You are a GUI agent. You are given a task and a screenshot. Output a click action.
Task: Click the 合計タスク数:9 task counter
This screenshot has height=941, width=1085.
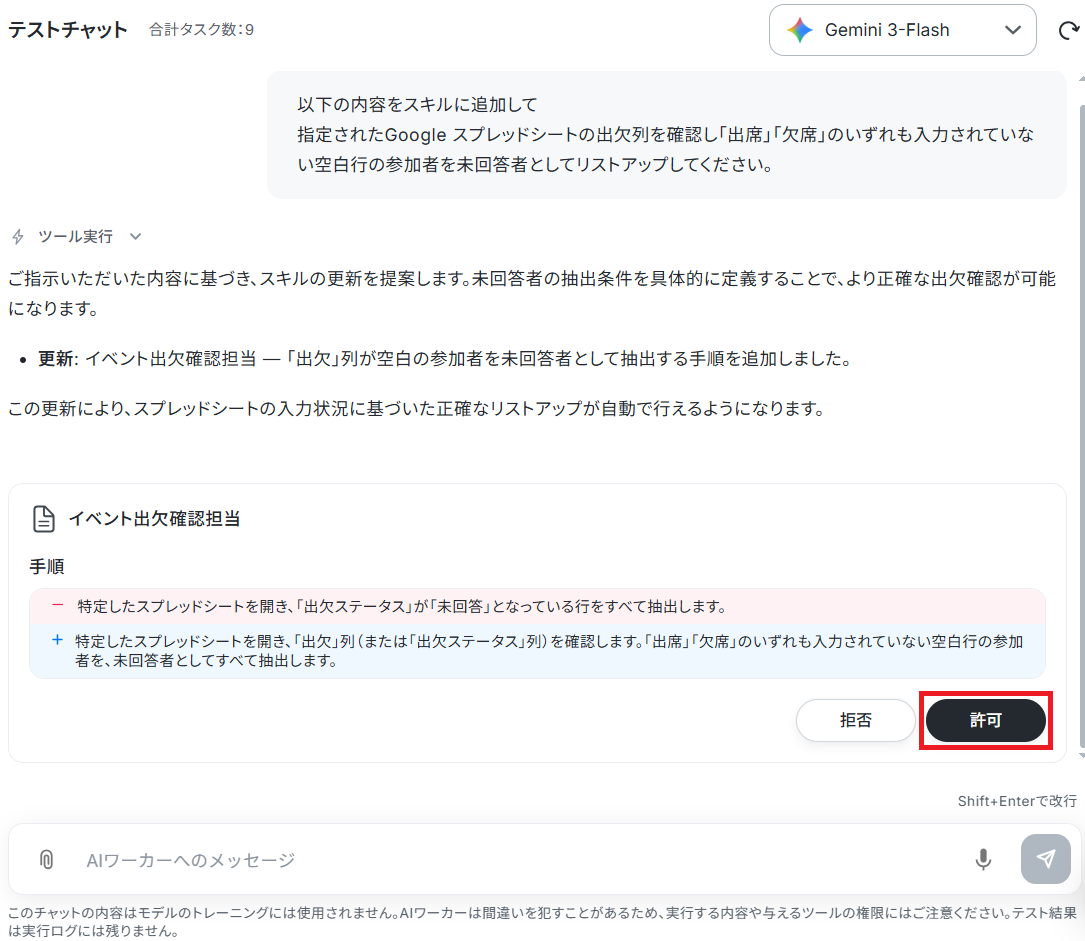(201, 30)
